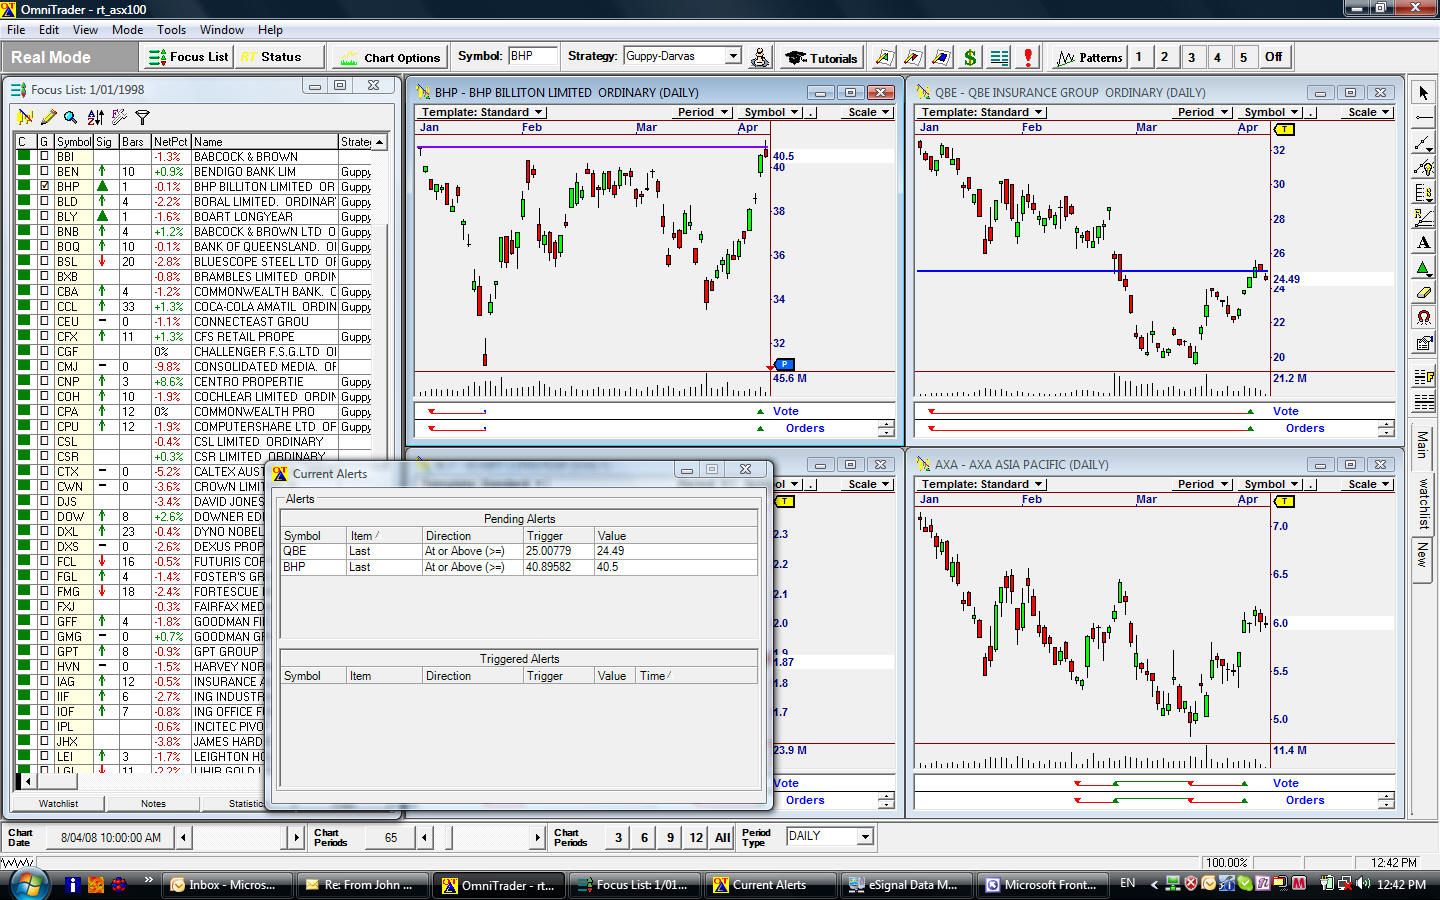Tick the G checkbox for BNB row
The image size is (1440, 900).
[44, 231]
